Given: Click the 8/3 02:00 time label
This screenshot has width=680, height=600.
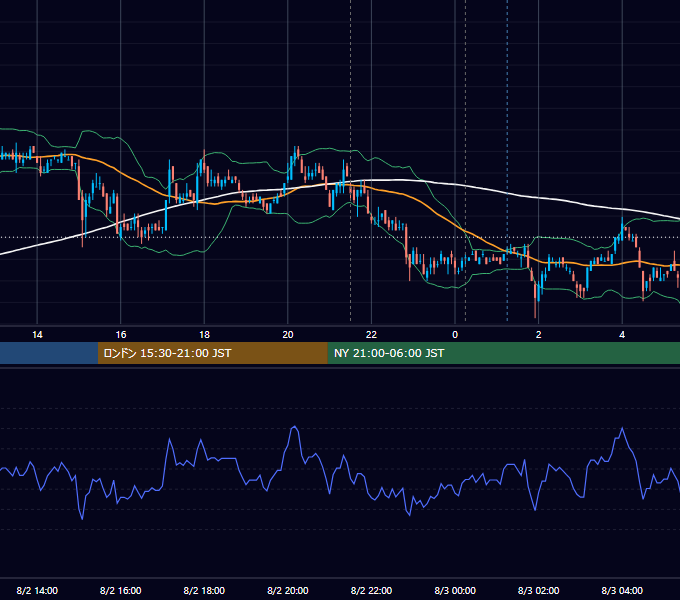Looking at the screenshot, I should pos(538,590).
